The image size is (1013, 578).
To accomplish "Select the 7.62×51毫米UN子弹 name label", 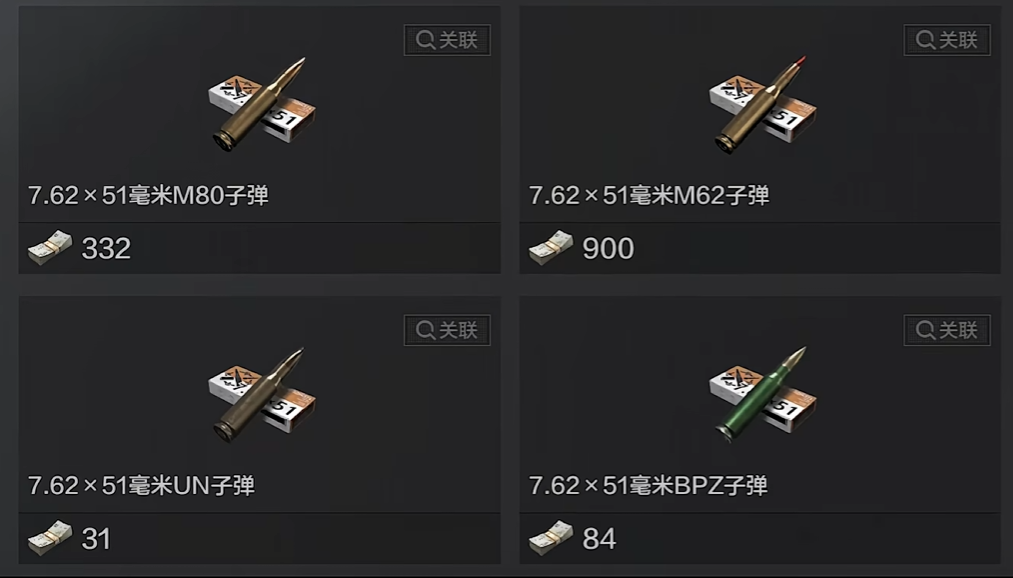I will coord(141,486).
